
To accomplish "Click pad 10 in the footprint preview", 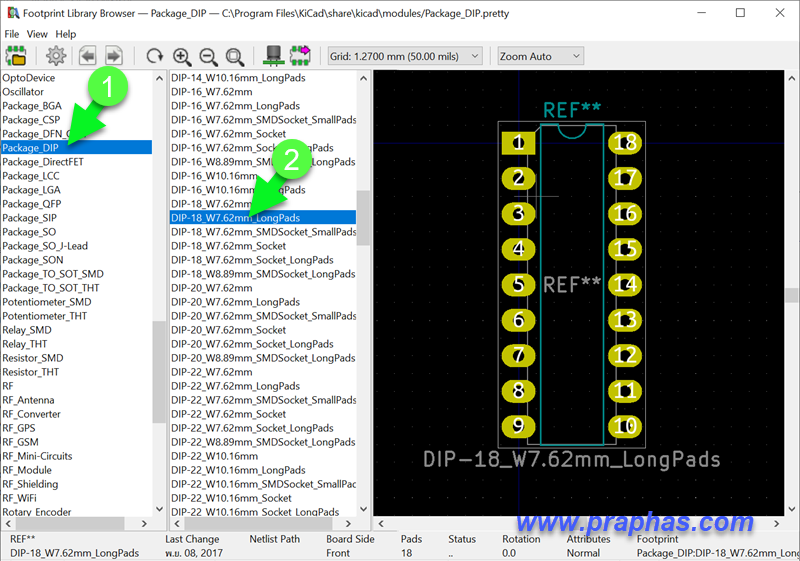I will click(625, 426).
